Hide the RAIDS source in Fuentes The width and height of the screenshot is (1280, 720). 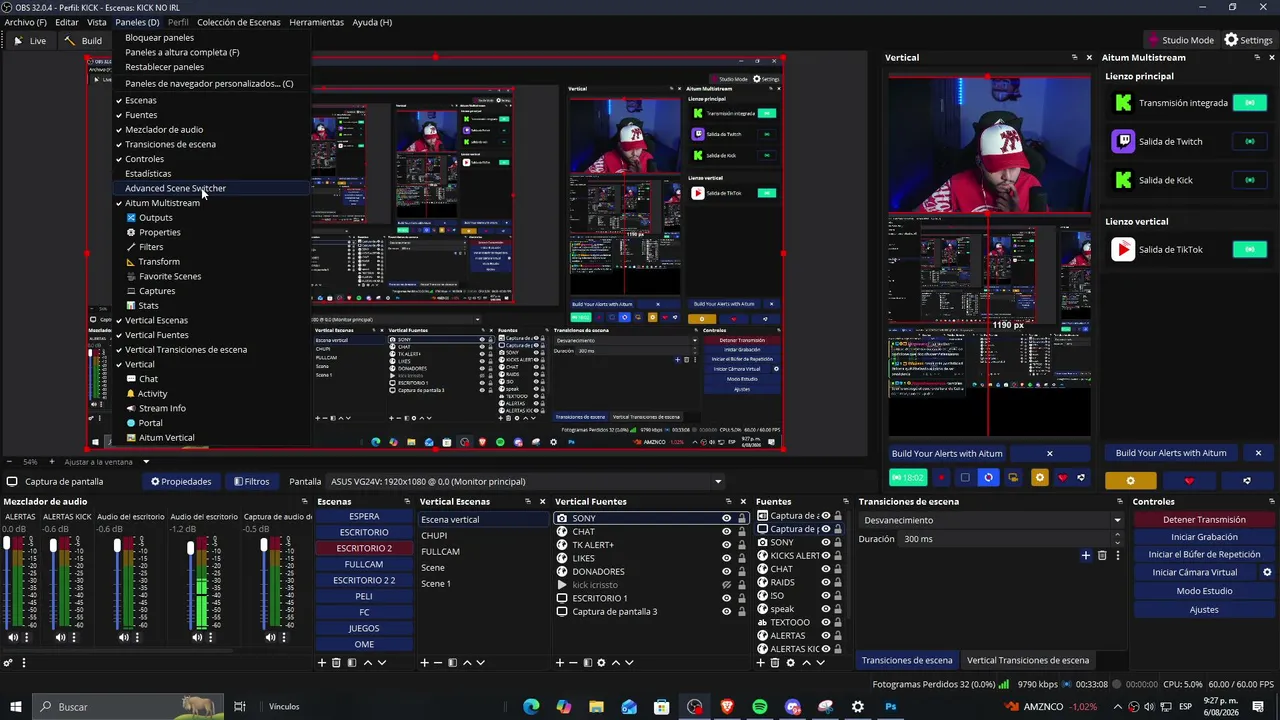pyautogui.click(x=826, y=582)
